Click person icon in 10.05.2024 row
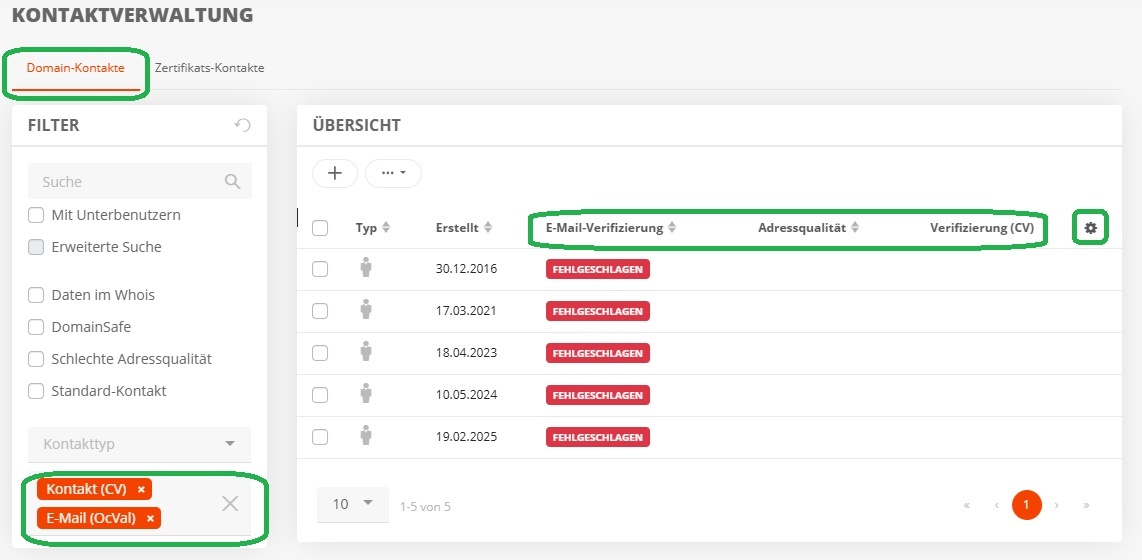The height and width of the screenshot is (560, 1142). 366,395
